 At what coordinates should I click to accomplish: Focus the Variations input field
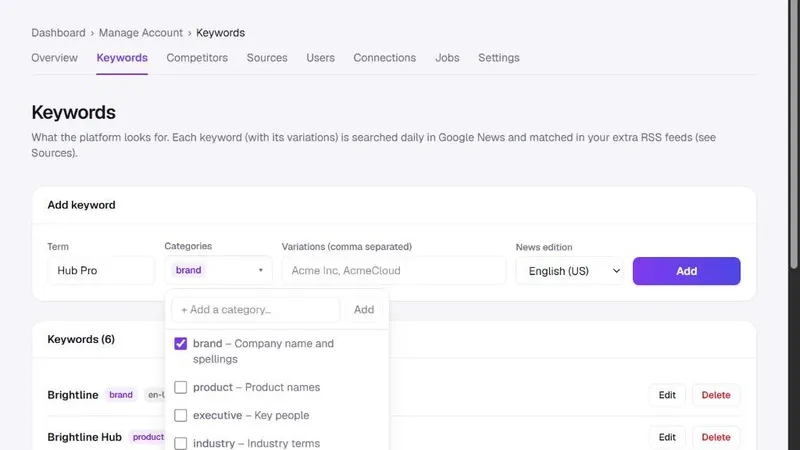pyautogui.click(x=393, y=270)
